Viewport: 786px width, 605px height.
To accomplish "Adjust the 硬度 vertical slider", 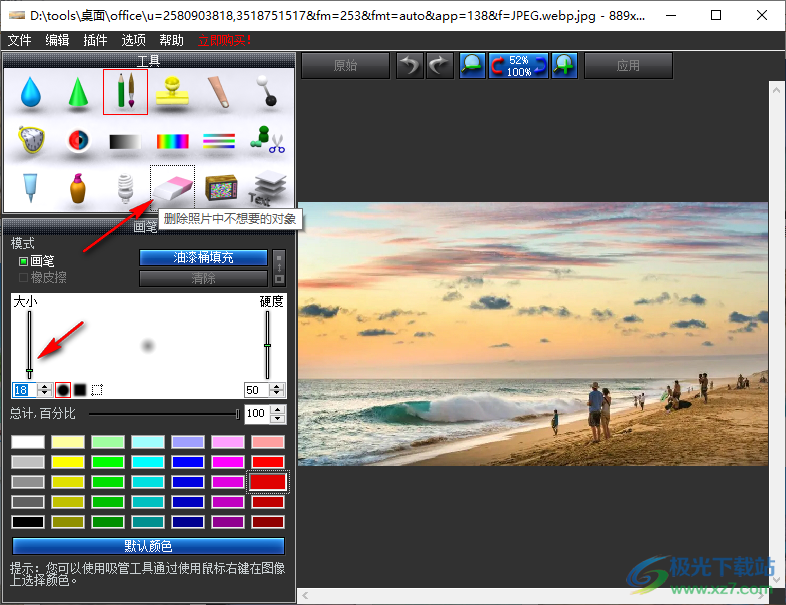I will [x=268, y=344].
